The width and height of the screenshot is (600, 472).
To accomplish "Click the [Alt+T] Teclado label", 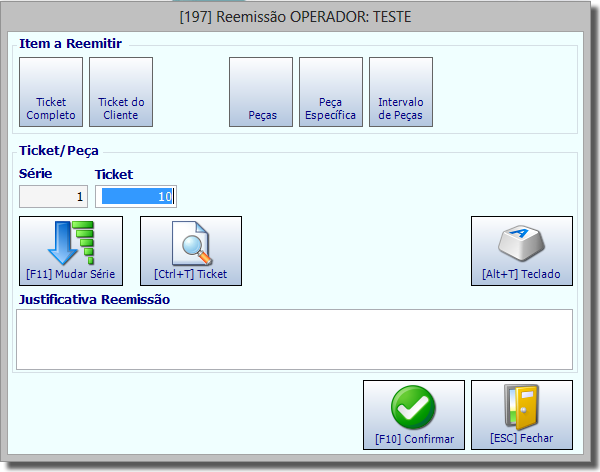I will [521, 274].
